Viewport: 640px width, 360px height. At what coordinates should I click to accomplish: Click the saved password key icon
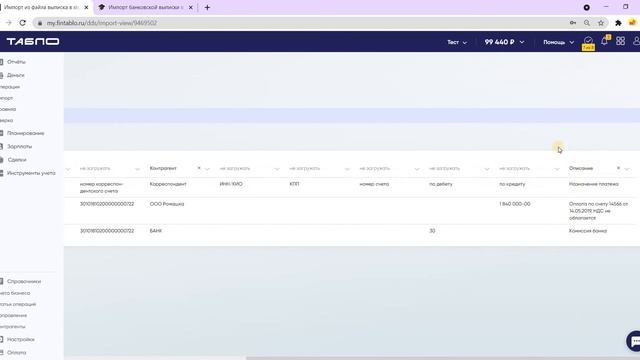pos(573,23)
